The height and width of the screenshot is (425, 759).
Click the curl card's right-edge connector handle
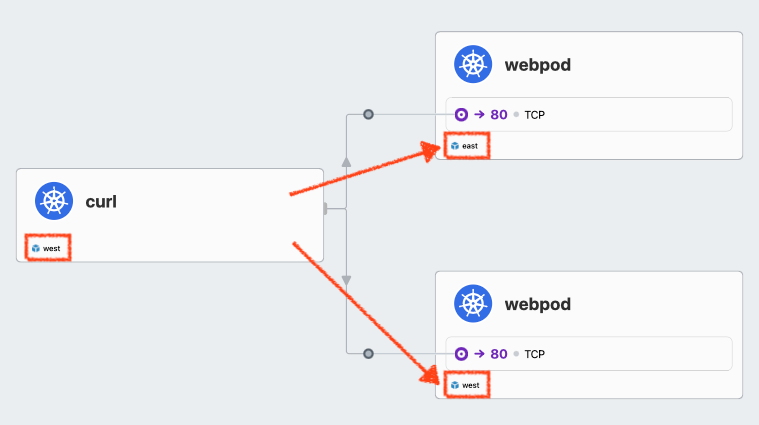(x=325, y=209)
